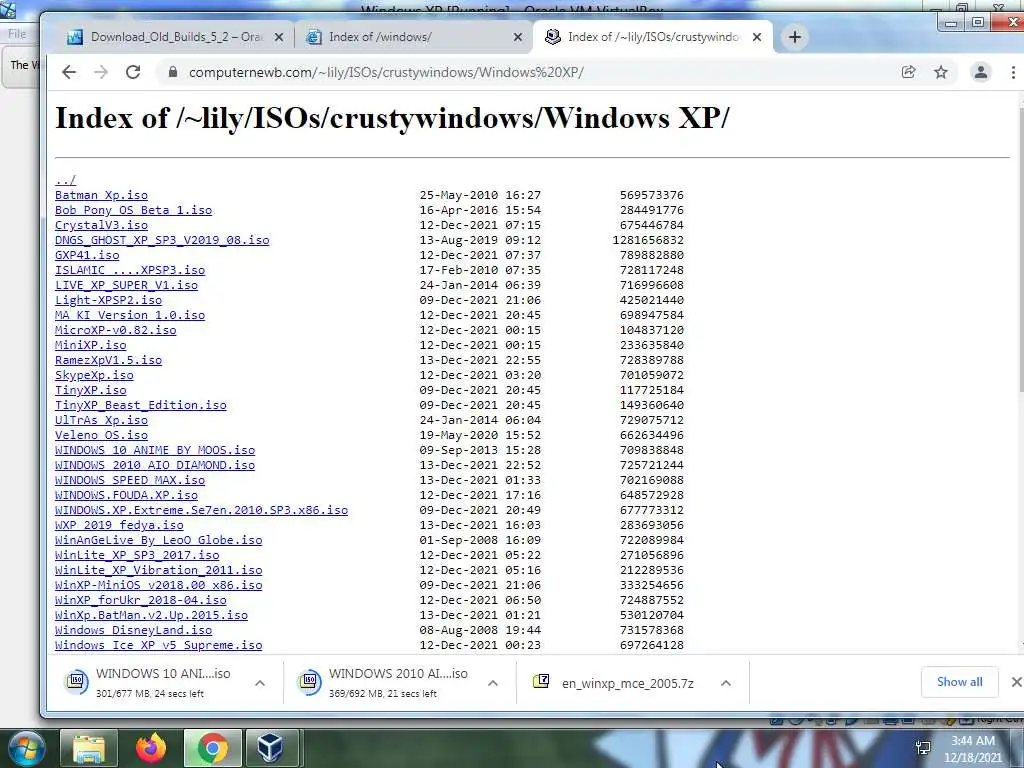Open the Windows Start orb

(26, 748)
